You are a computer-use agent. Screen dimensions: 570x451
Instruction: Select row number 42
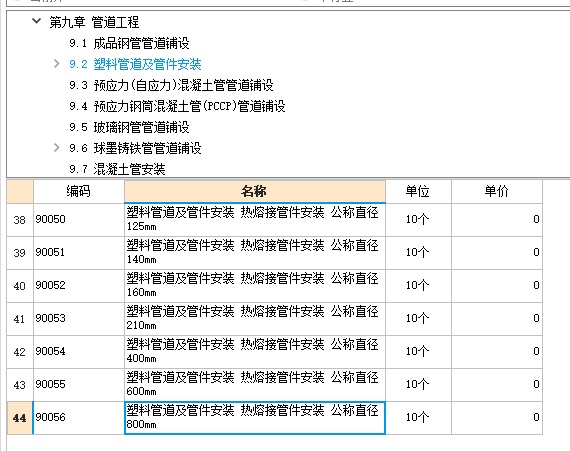pos(20,352)
